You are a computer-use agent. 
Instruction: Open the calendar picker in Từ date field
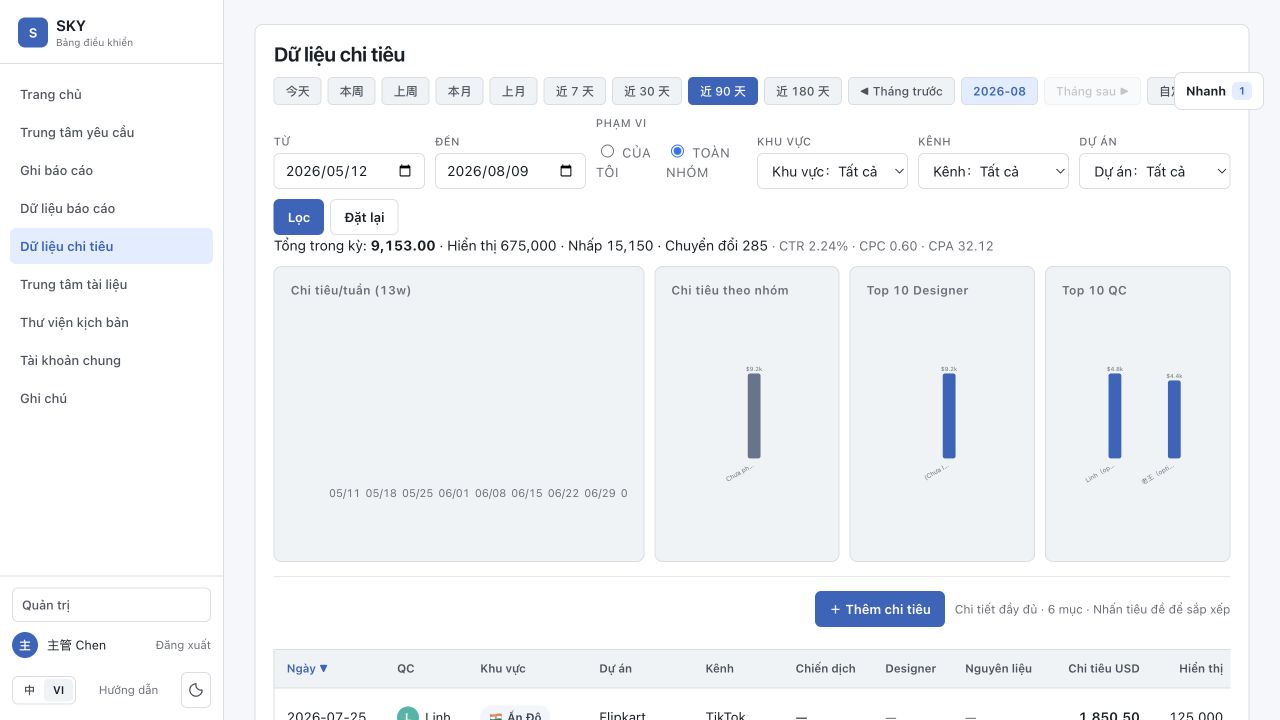point(405,171)
